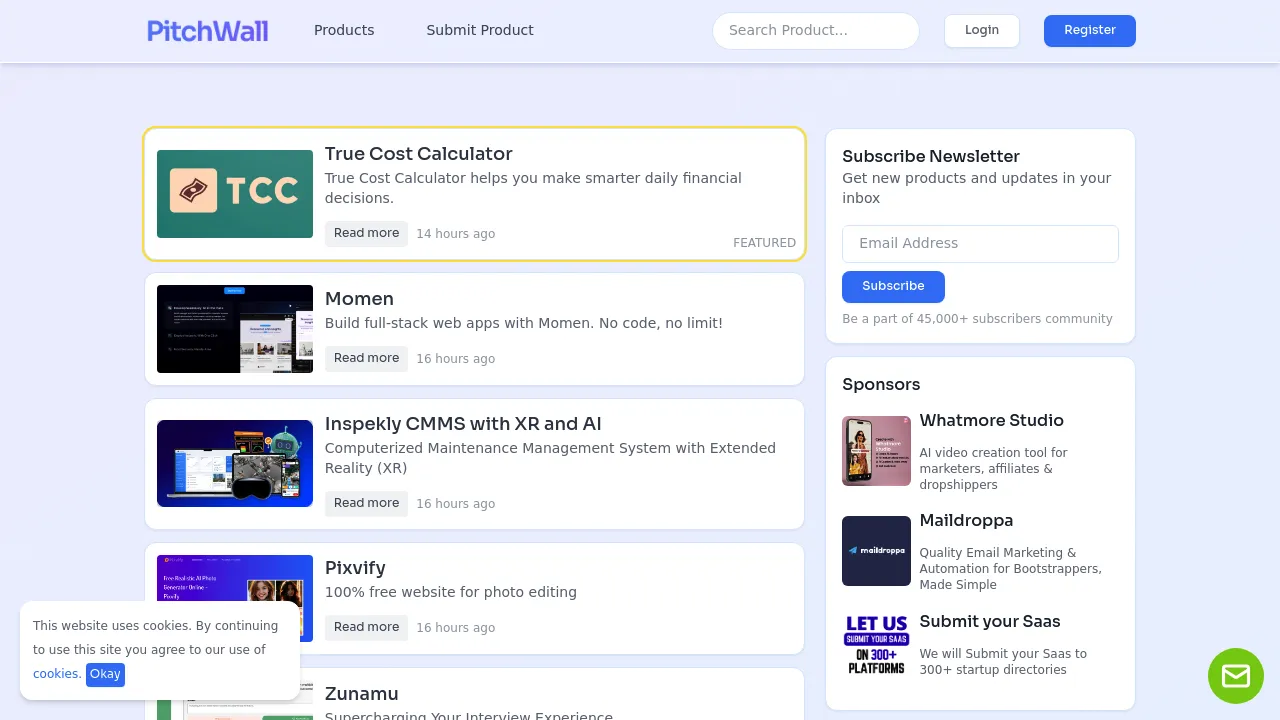Screen dimensions: 1280x720
Task: Open the True Cost Calculator title
Action: (x=418, y=154)
